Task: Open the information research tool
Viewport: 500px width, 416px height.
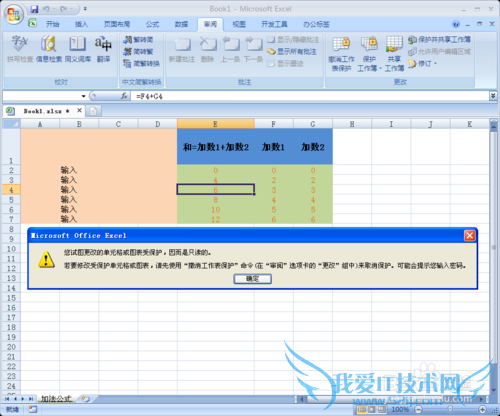Action: (x=49, y=49)
